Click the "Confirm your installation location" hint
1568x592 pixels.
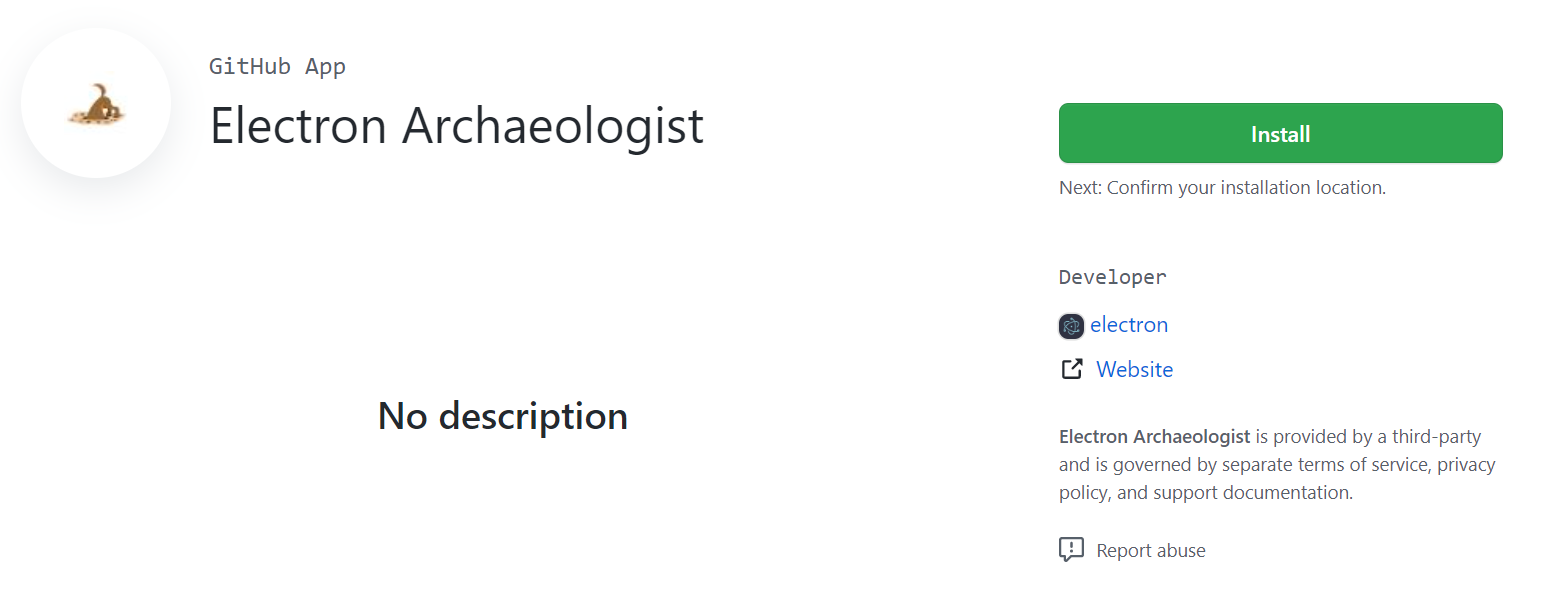coord(1246,187)
